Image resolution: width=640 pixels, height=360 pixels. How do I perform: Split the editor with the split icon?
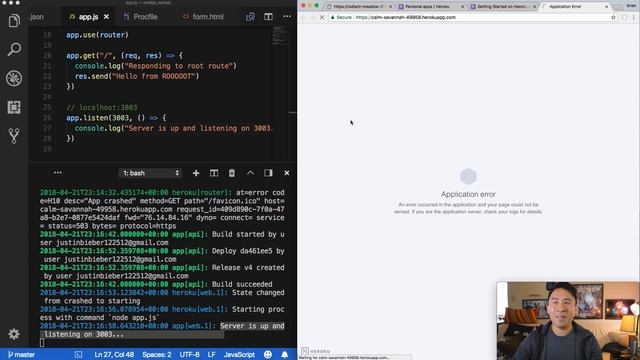(x=268, y=17)
